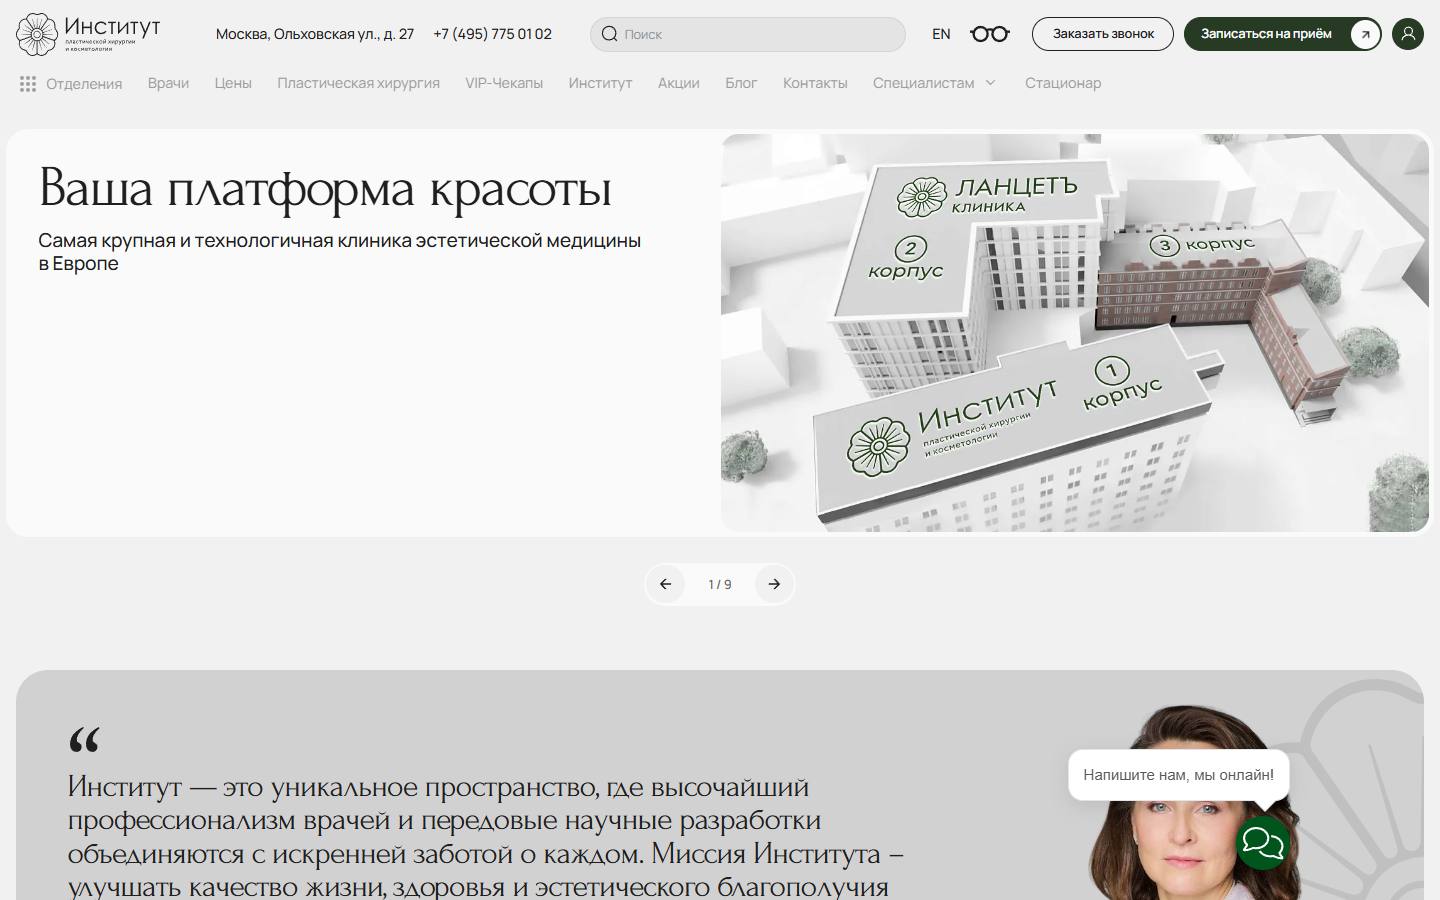Viewport: 1440px width, 900px height.
Task: Open the Врачи menu item
Action: click(x=168, y=83)
